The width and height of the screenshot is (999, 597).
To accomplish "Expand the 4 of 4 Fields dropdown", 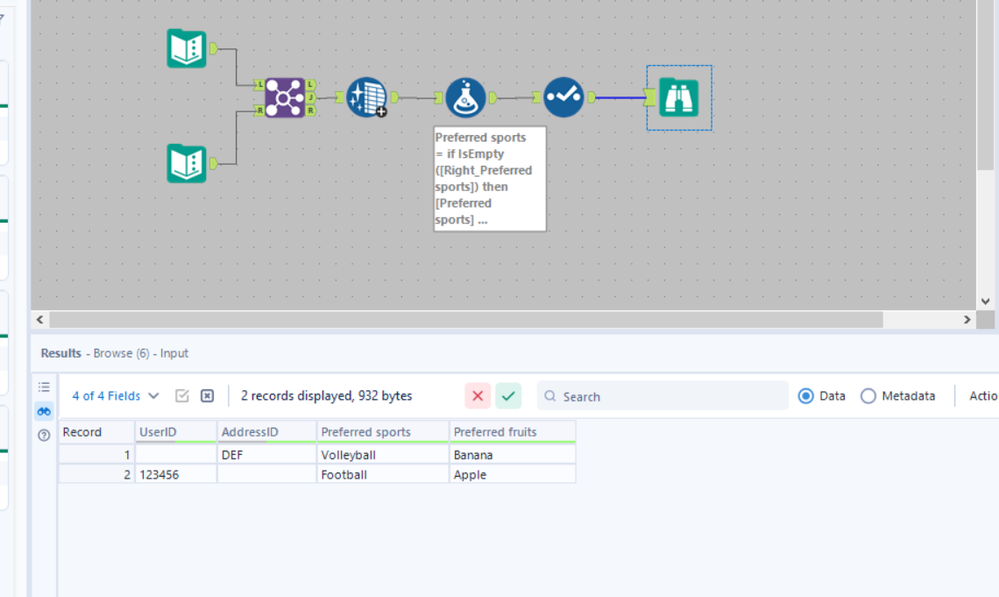I will (x=115, y=396).
